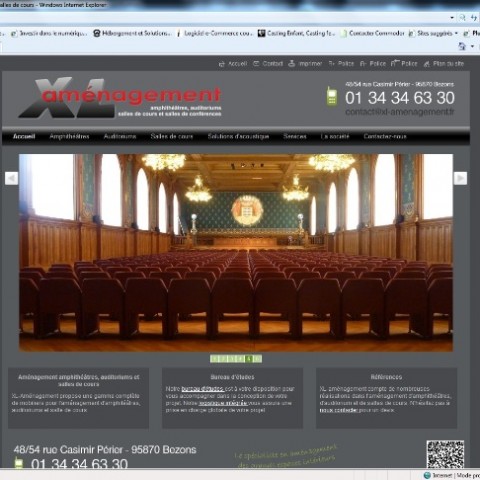The height and width of the screenshot is (480, 480).
Task: Click the auditorium slideshow photo
Action: 236,253
